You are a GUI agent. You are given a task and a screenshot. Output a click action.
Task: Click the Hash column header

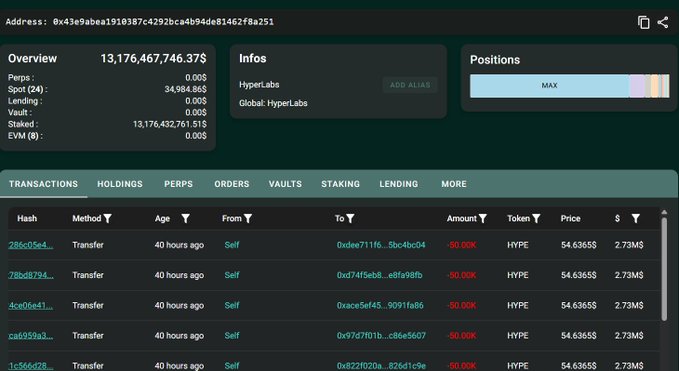pyautogui.click(x=27, y=219)
